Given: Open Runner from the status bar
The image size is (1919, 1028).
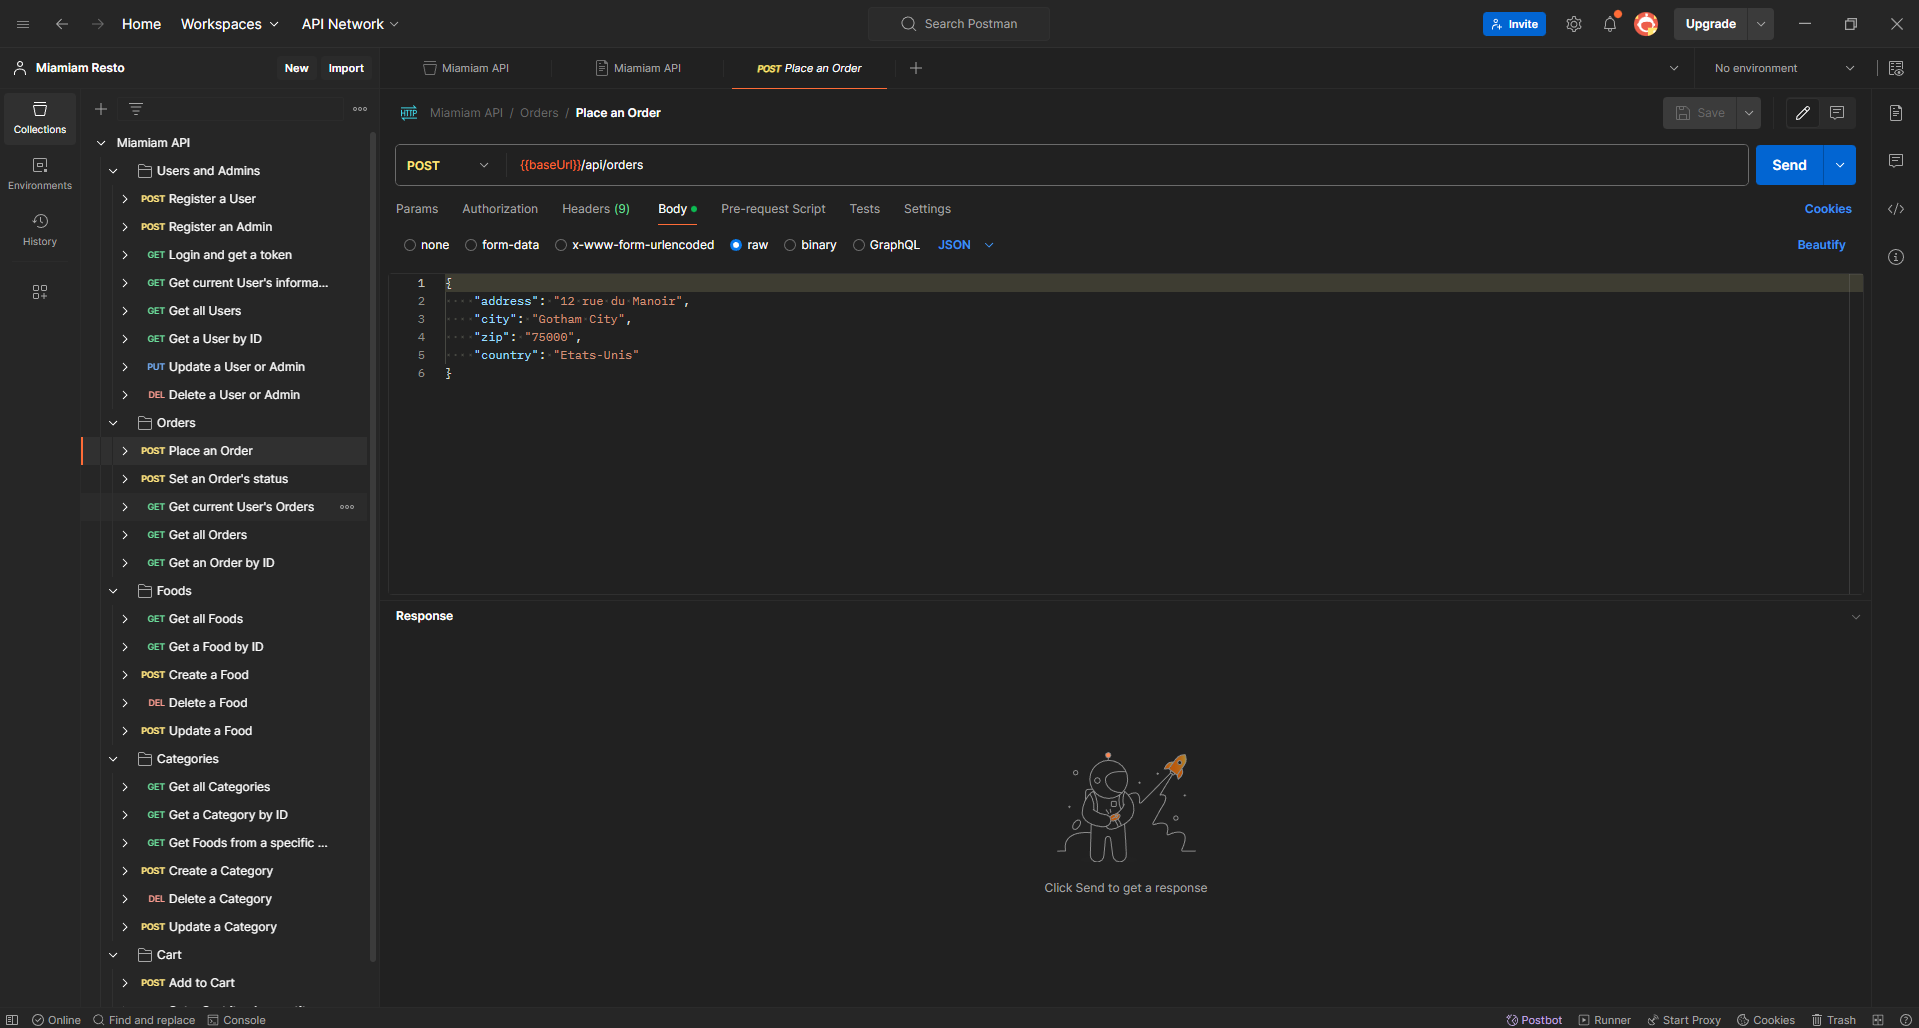Looking at the screenshot, I should tap(1605, 1020).
